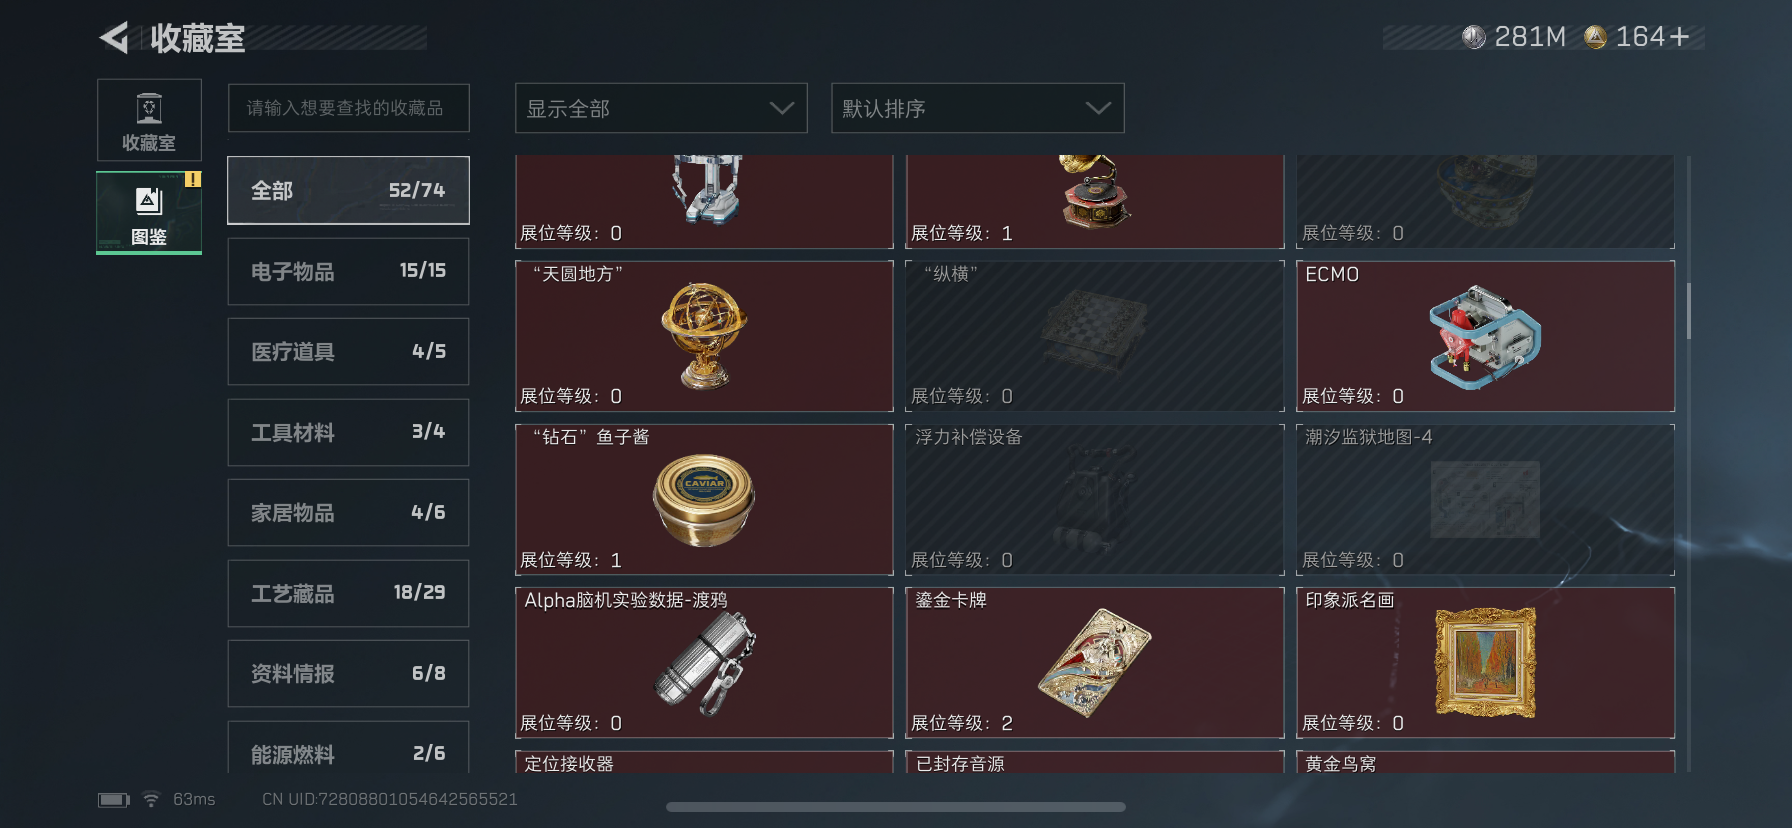Open the 资料情报 6/8 category
Screen dimensions: 1792x828
point(348,673)
